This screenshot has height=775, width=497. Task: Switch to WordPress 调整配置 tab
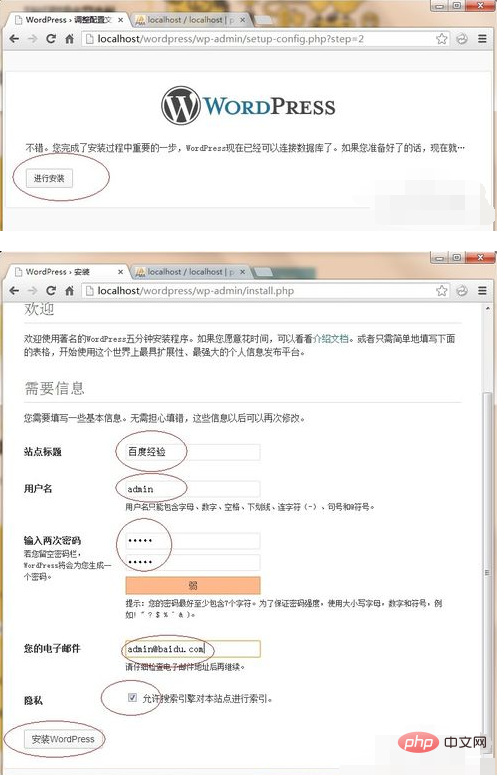click(68, 20)
